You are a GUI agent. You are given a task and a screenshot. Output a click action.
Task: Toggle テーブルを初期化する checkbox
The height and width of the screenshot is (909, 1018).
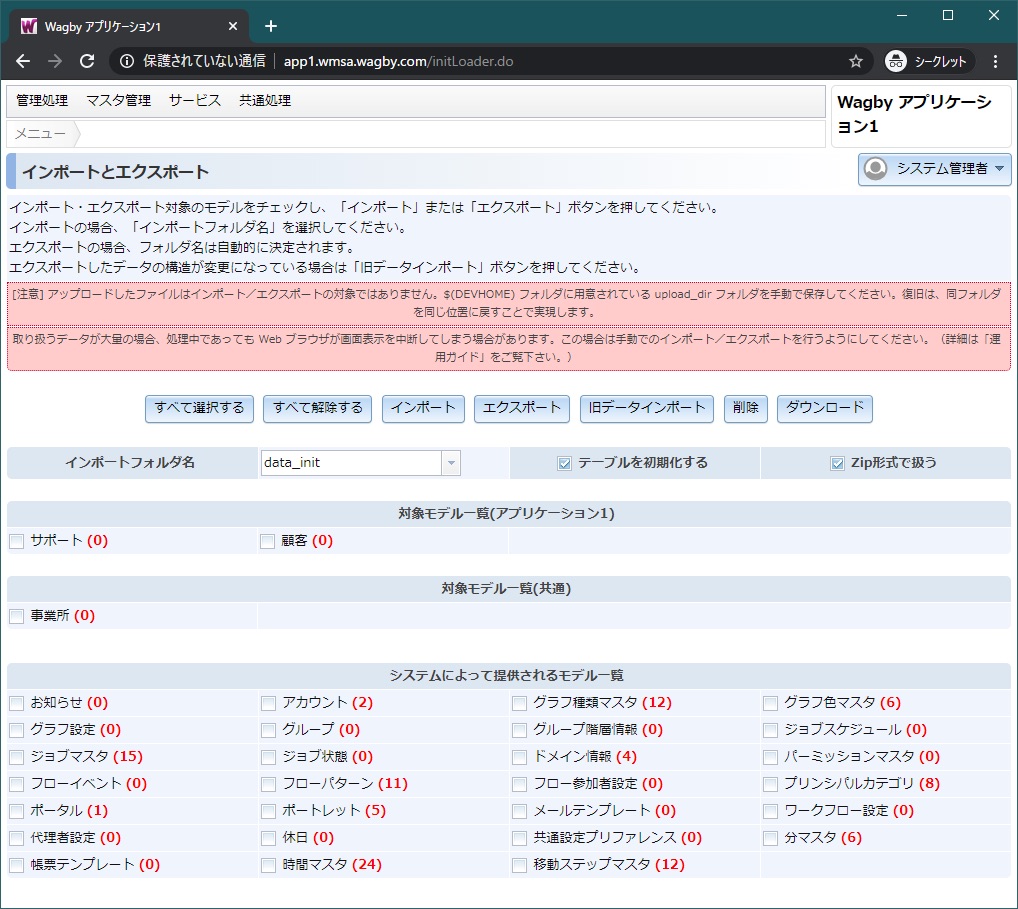click(x=565, y=464)
